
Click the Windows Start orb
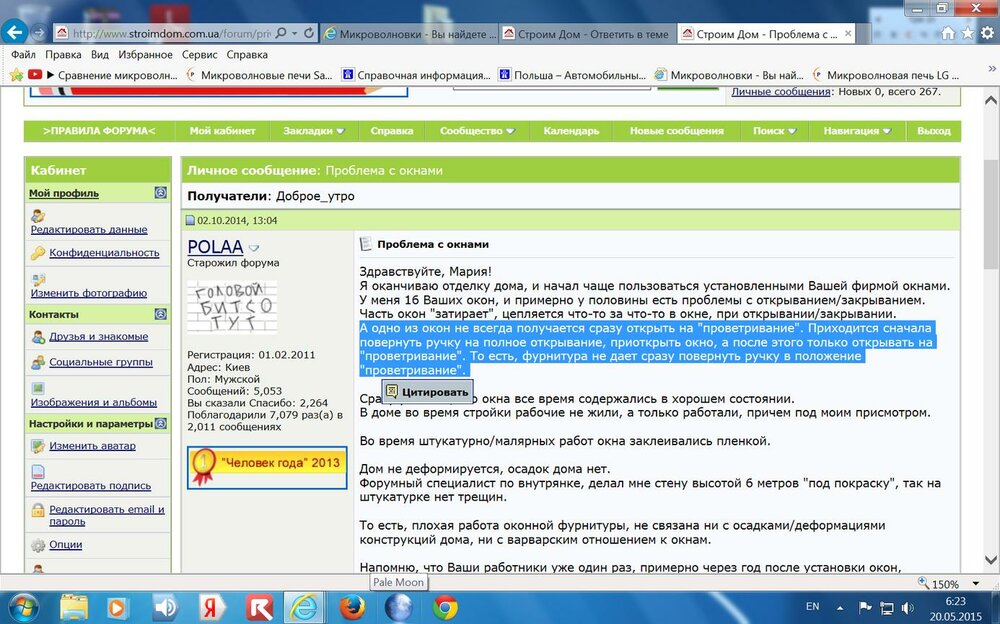(24, 607)
